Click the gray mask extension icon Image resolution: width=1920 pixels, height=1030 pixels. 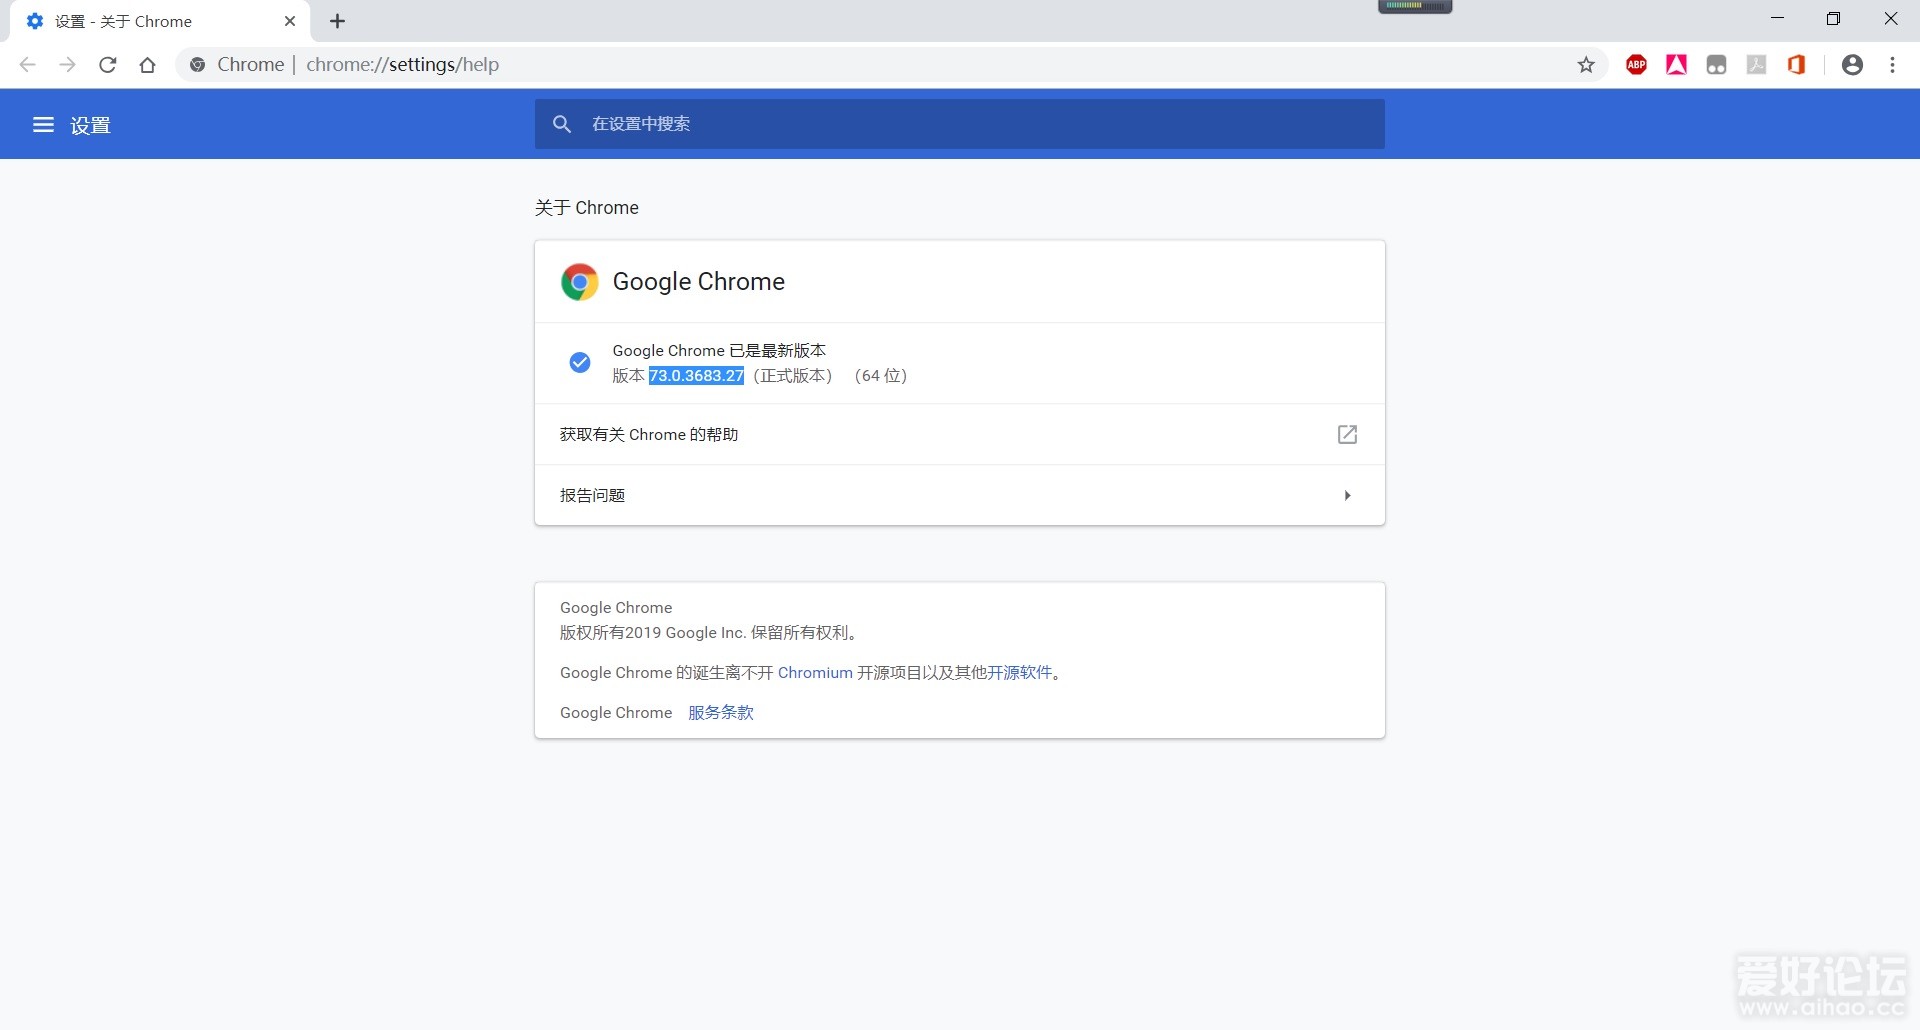pyautogui.click(x=1717, y=65)
